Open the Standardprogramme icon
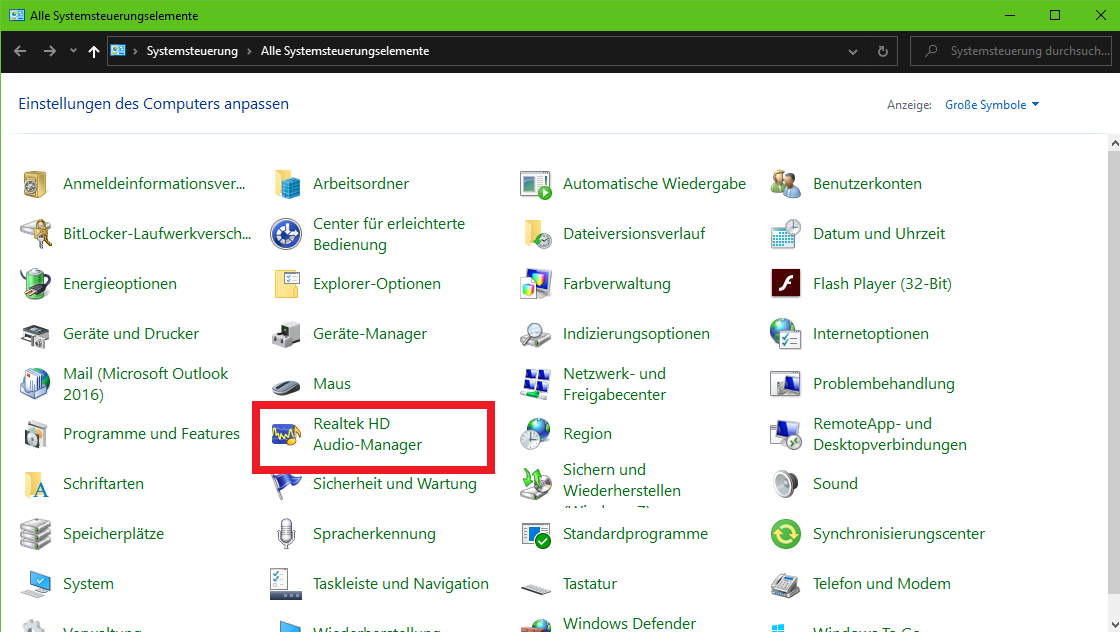This screenshot has height=632, width=1120. tap(536, 535)
